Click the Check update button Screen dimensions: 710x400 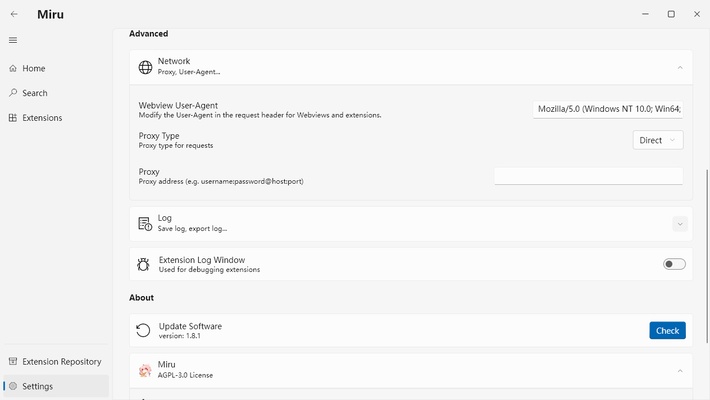coord(667,331)
